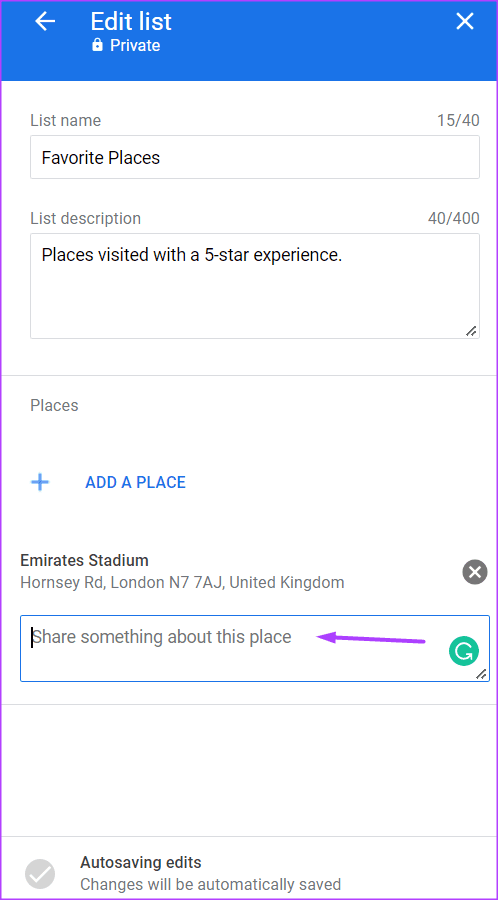The height and width of the screenshot is (900, 498).
Task: Click the Autosaving edits label
Action: (x=141, y=862)
